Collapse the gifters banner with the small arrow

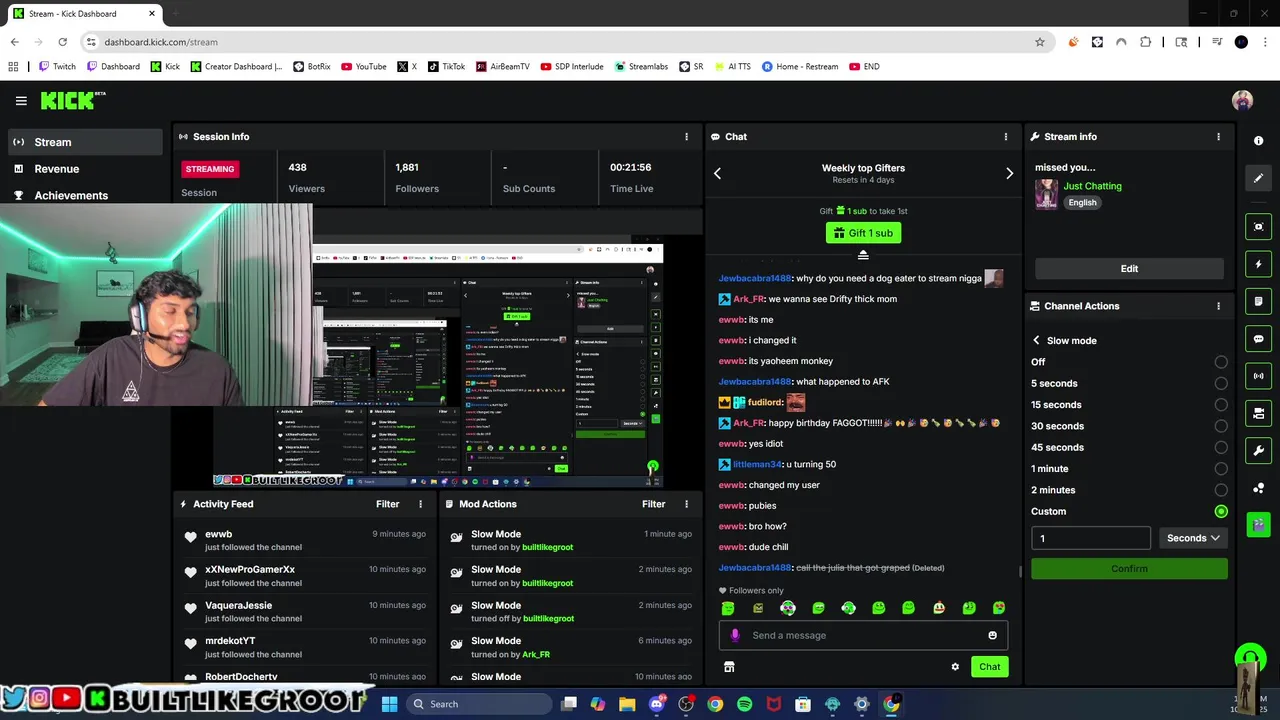click(863, 255)
